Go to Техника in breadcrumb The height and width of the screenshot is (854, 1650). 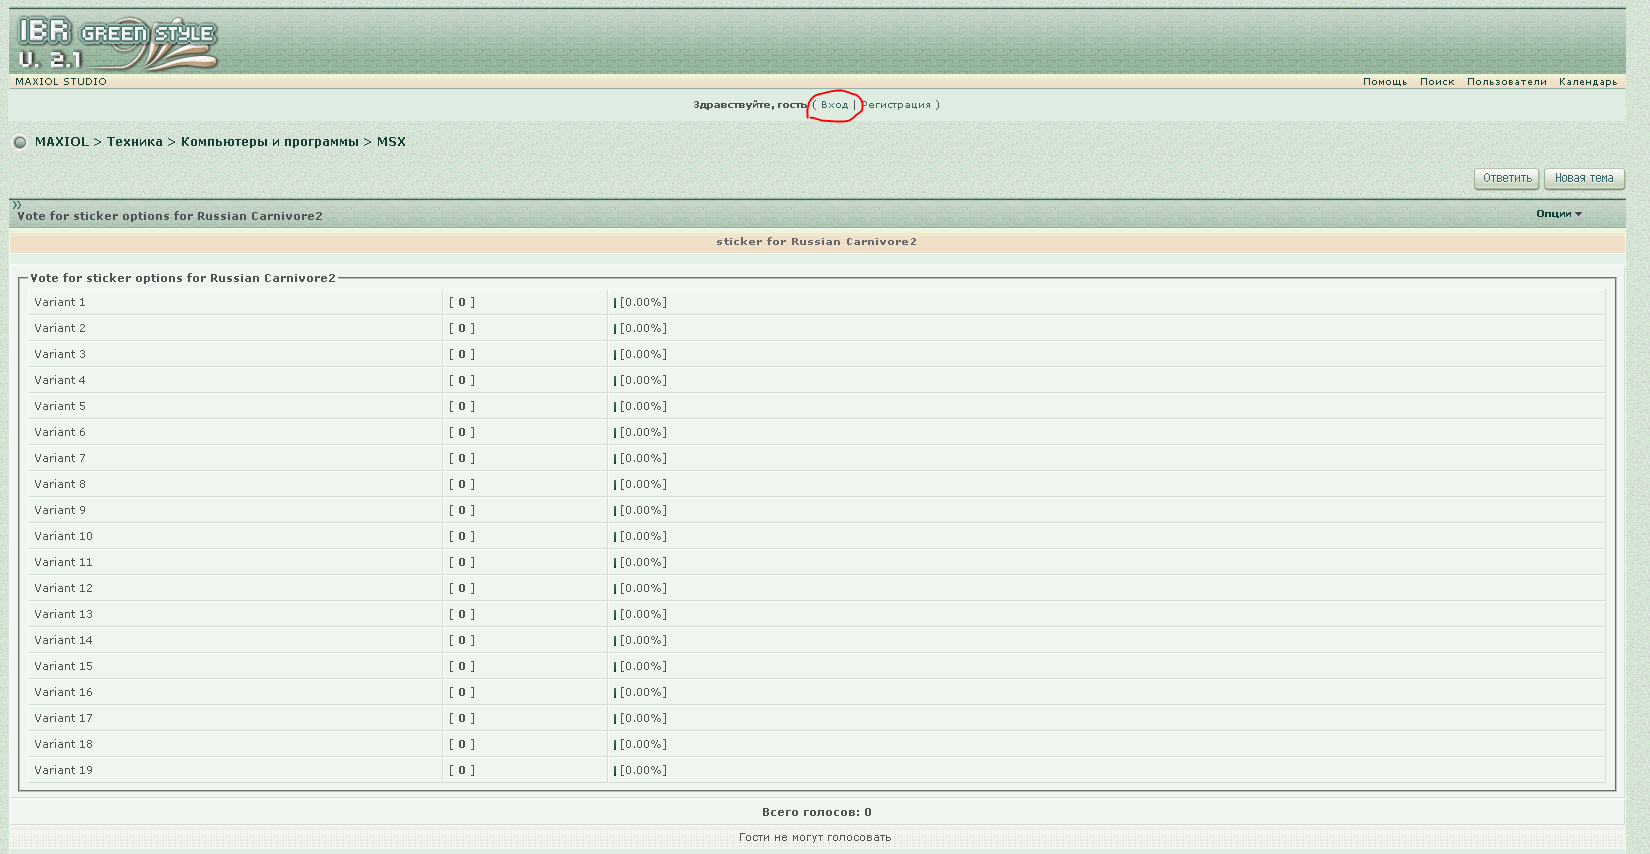click(x=135, y=142)
